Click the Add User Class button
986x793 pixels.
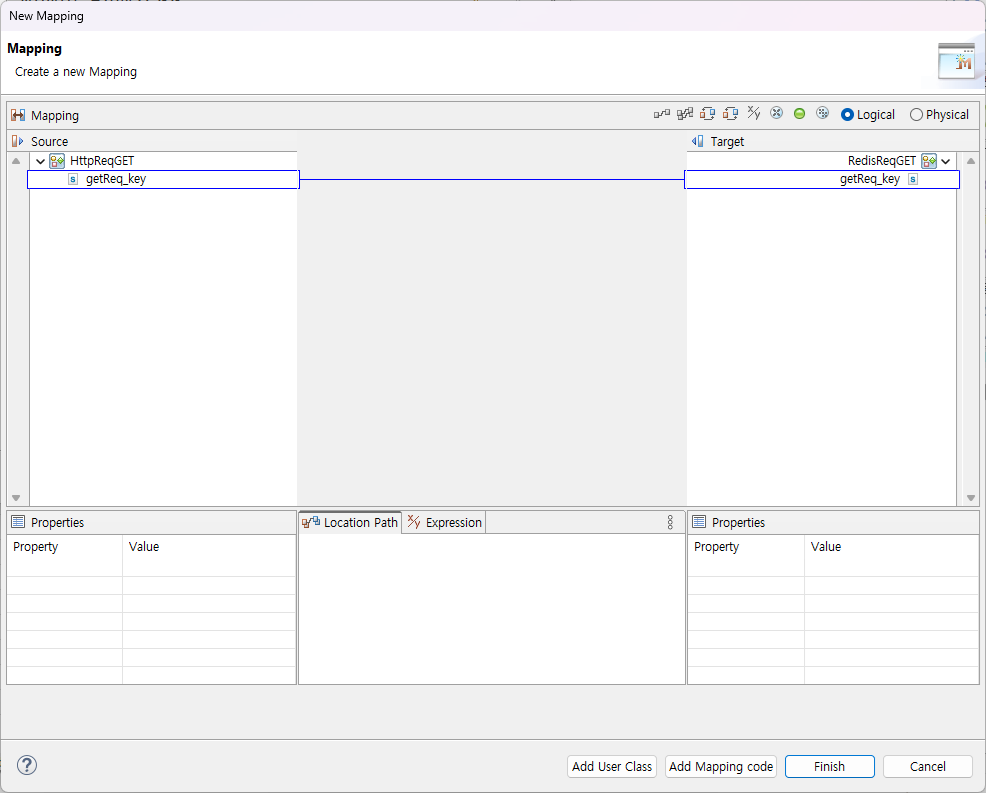pos(611,766)
